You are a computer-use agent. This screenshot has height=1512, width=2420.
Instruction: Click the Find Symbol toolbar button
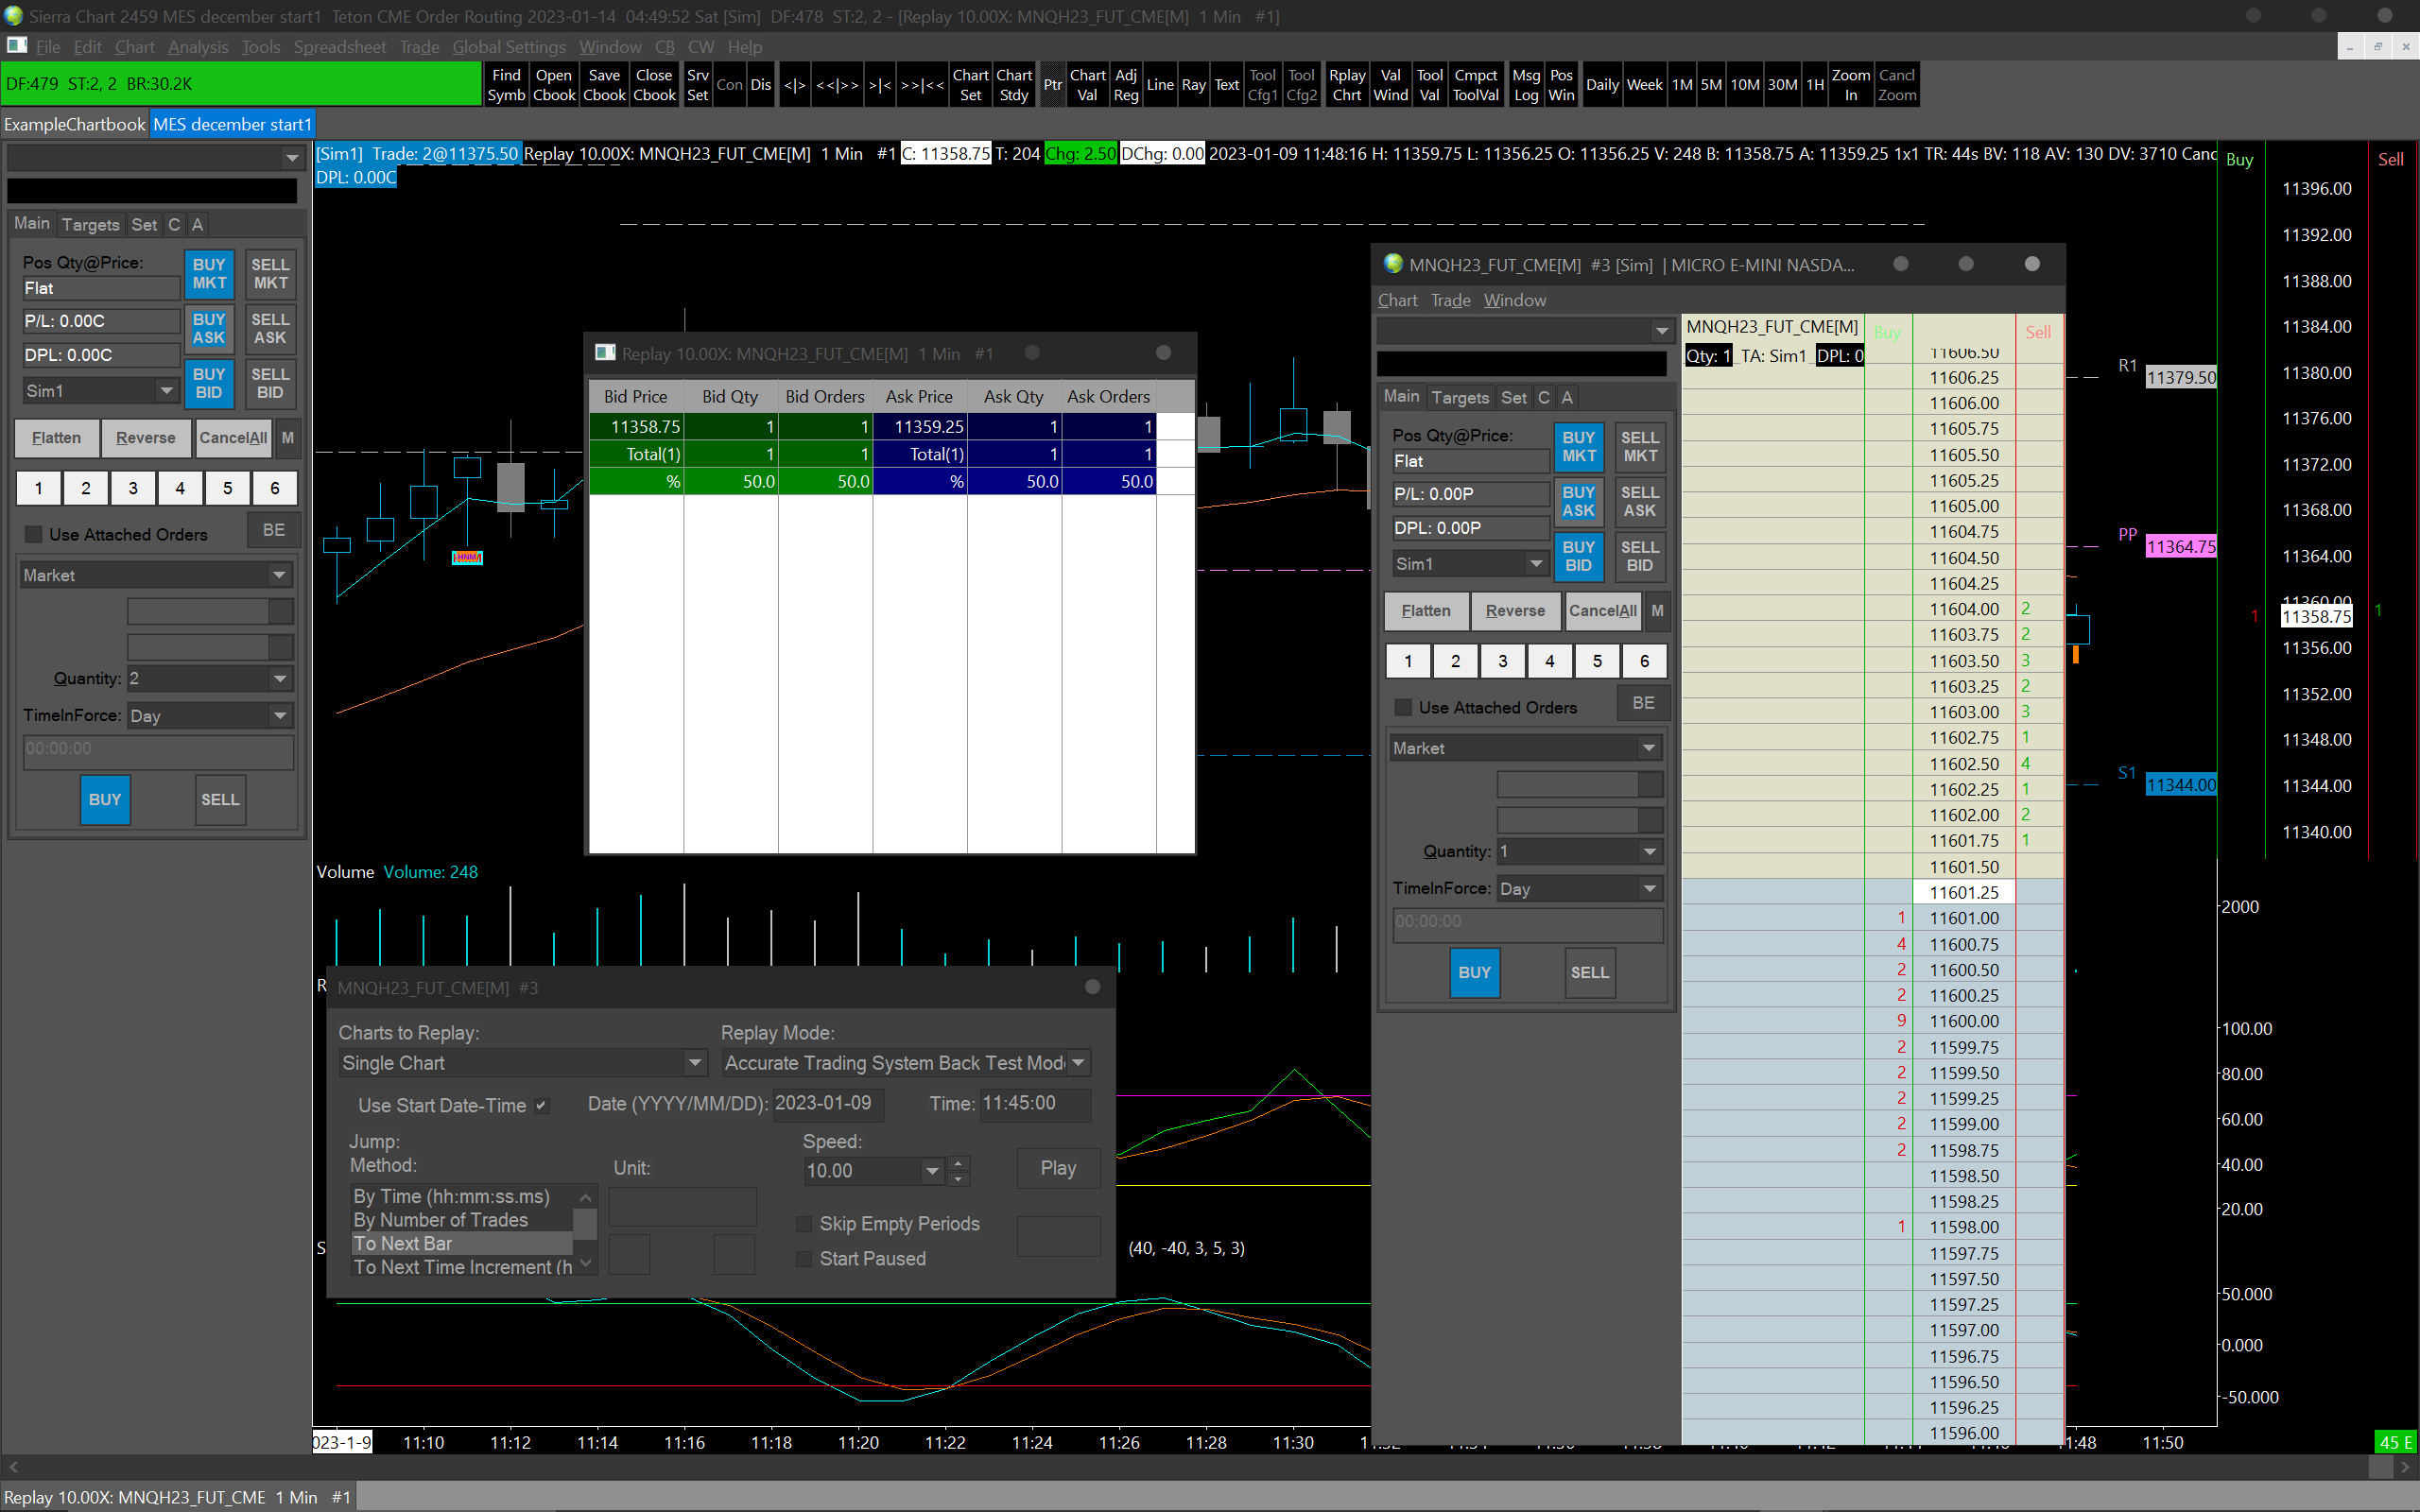(x=506, y=85)
